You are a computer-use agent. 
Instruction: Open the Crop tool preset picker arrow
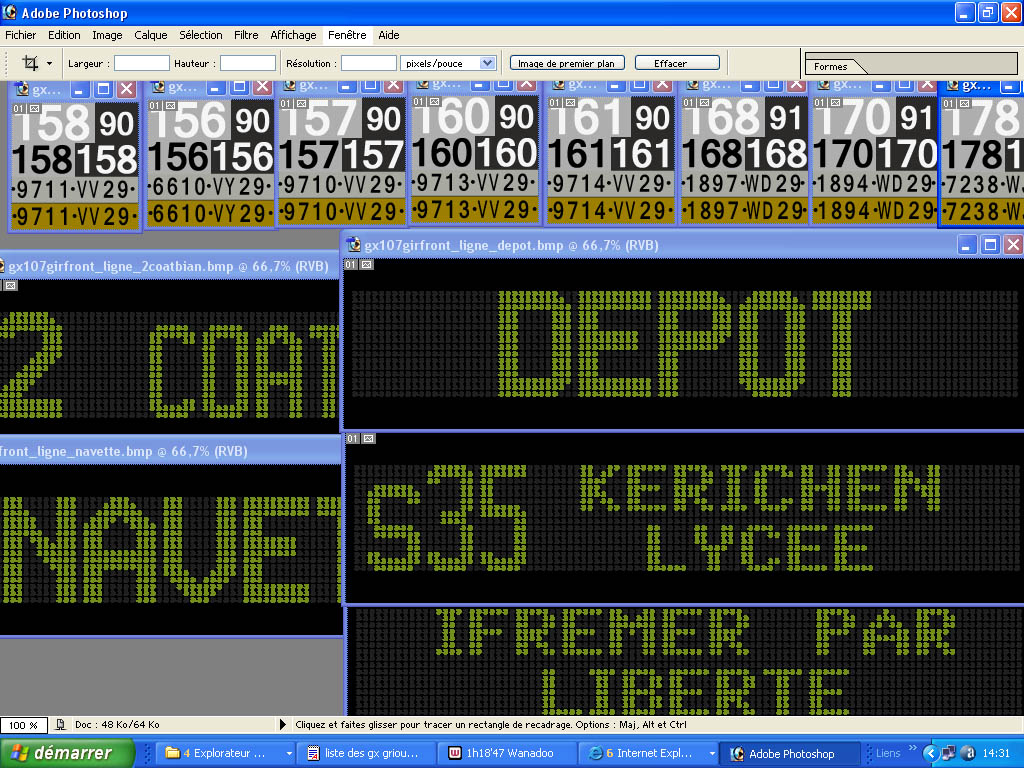(48, 63)
